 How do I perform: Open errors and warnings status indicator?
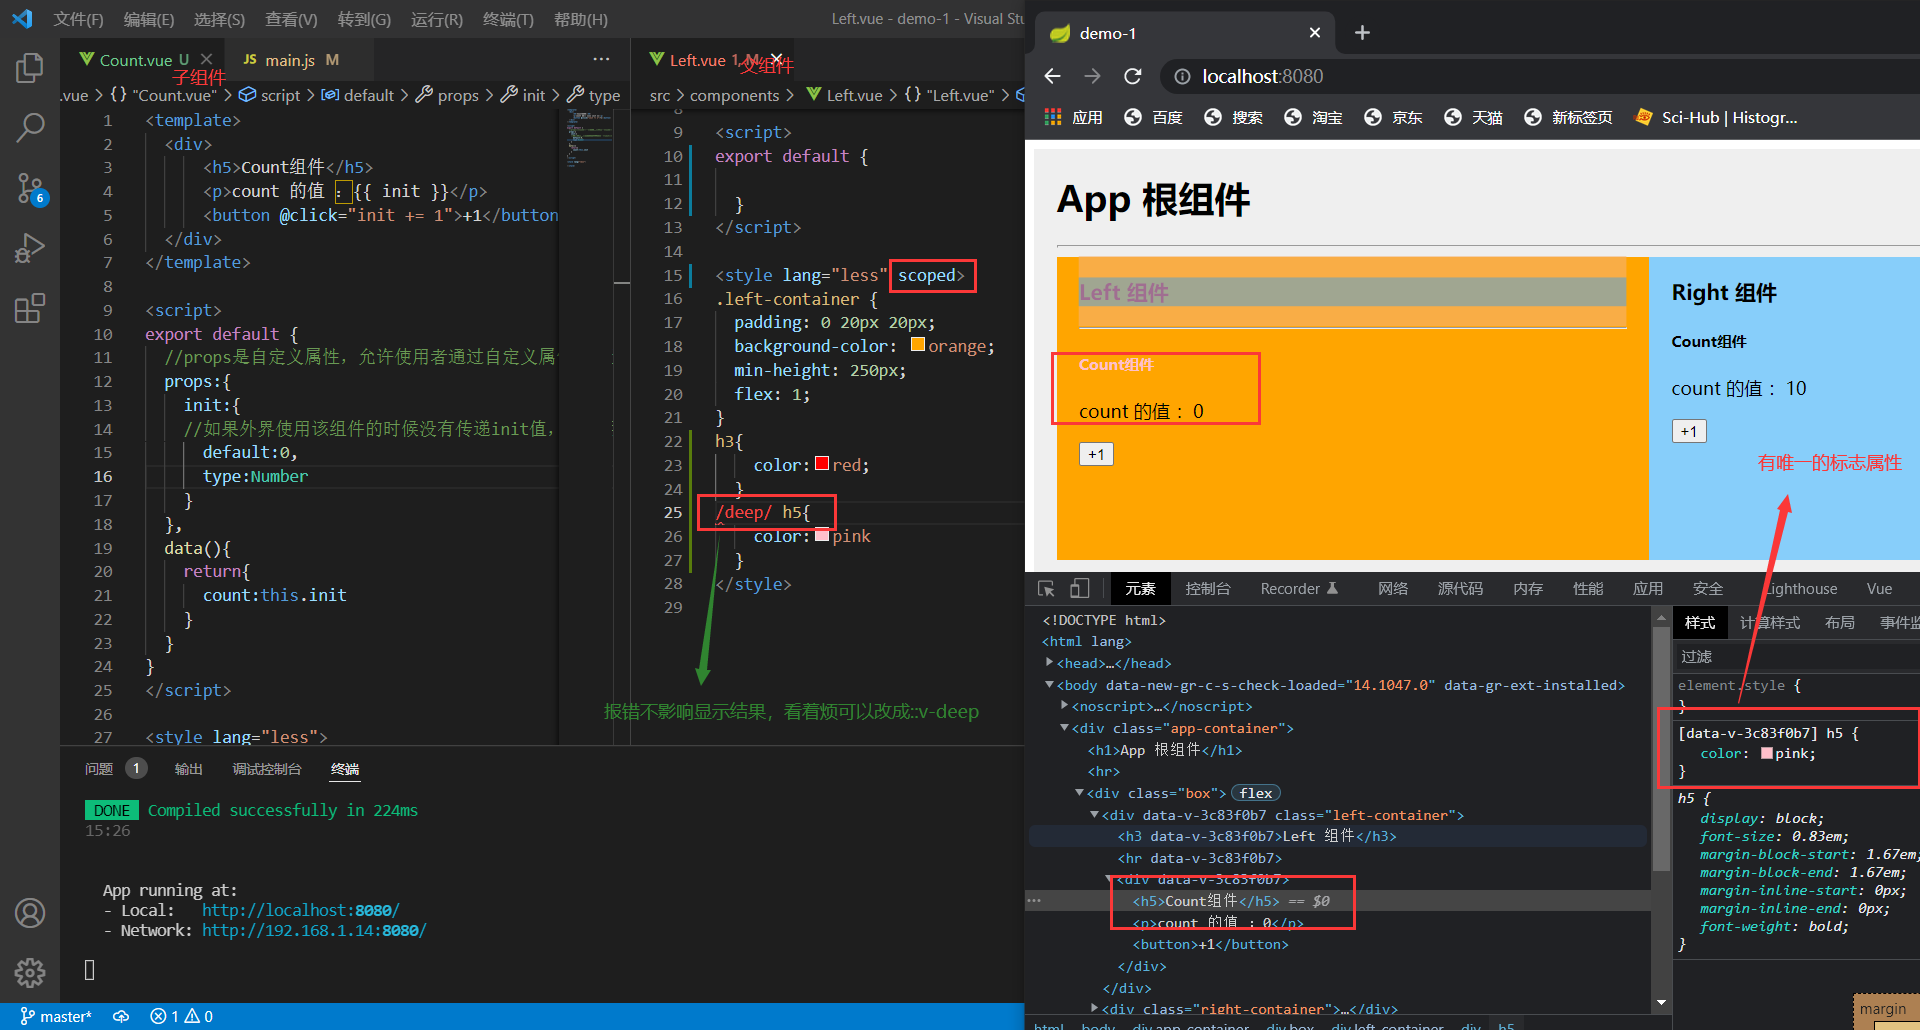click(x=181, y=1016)
